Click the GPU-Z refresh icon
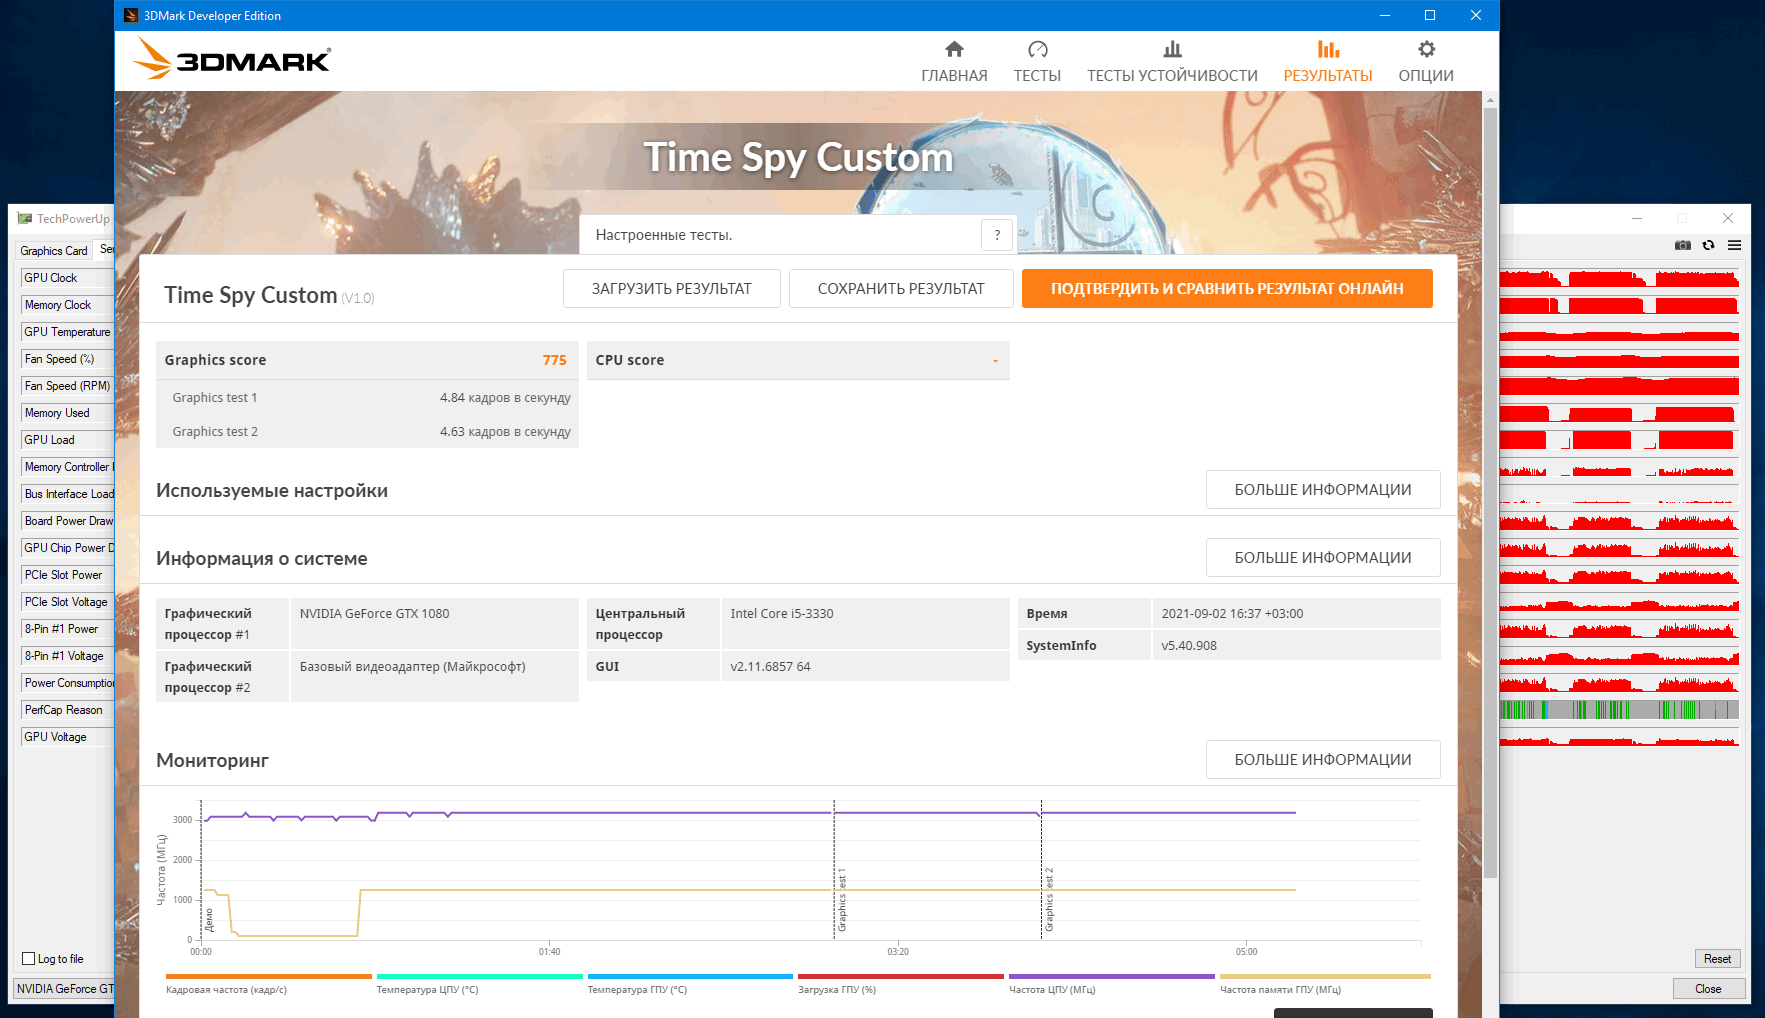This screenshot has height=1018, width=1765. pos(1709,245)
